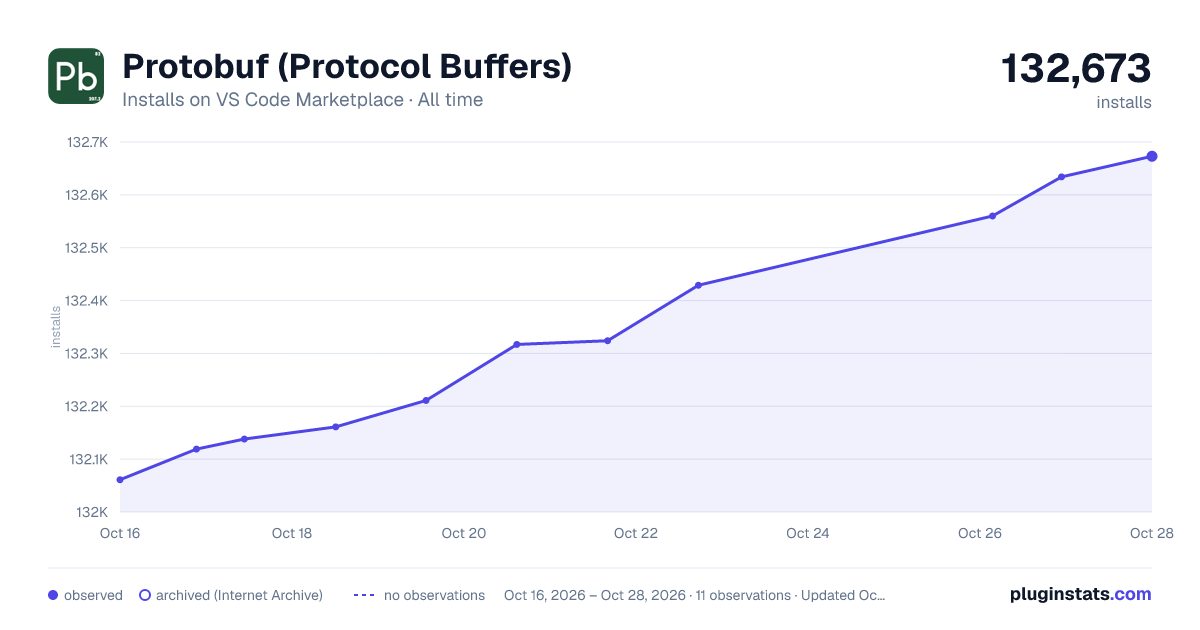Click the Oct 20 x-axis label
The height and width of the screenshot is (630, 1200).
coord(464,533)
